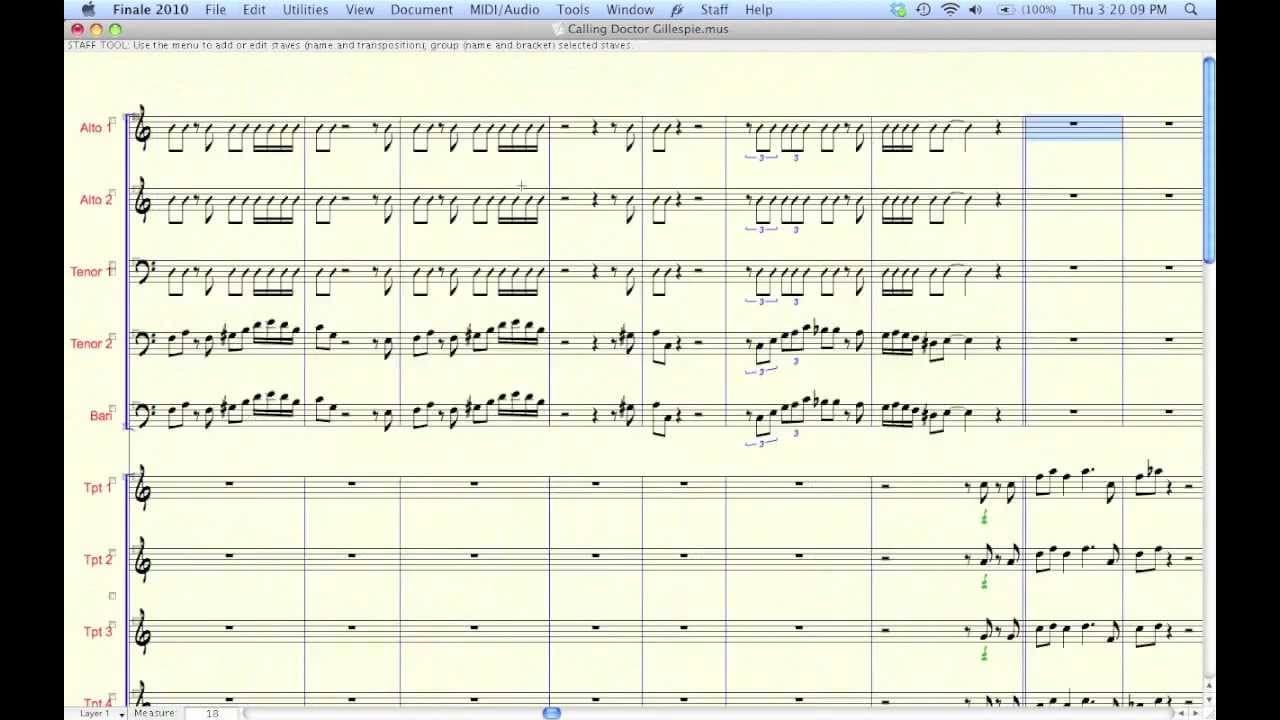Open the Wi-Fi status menu

click(x=950, y=10)
